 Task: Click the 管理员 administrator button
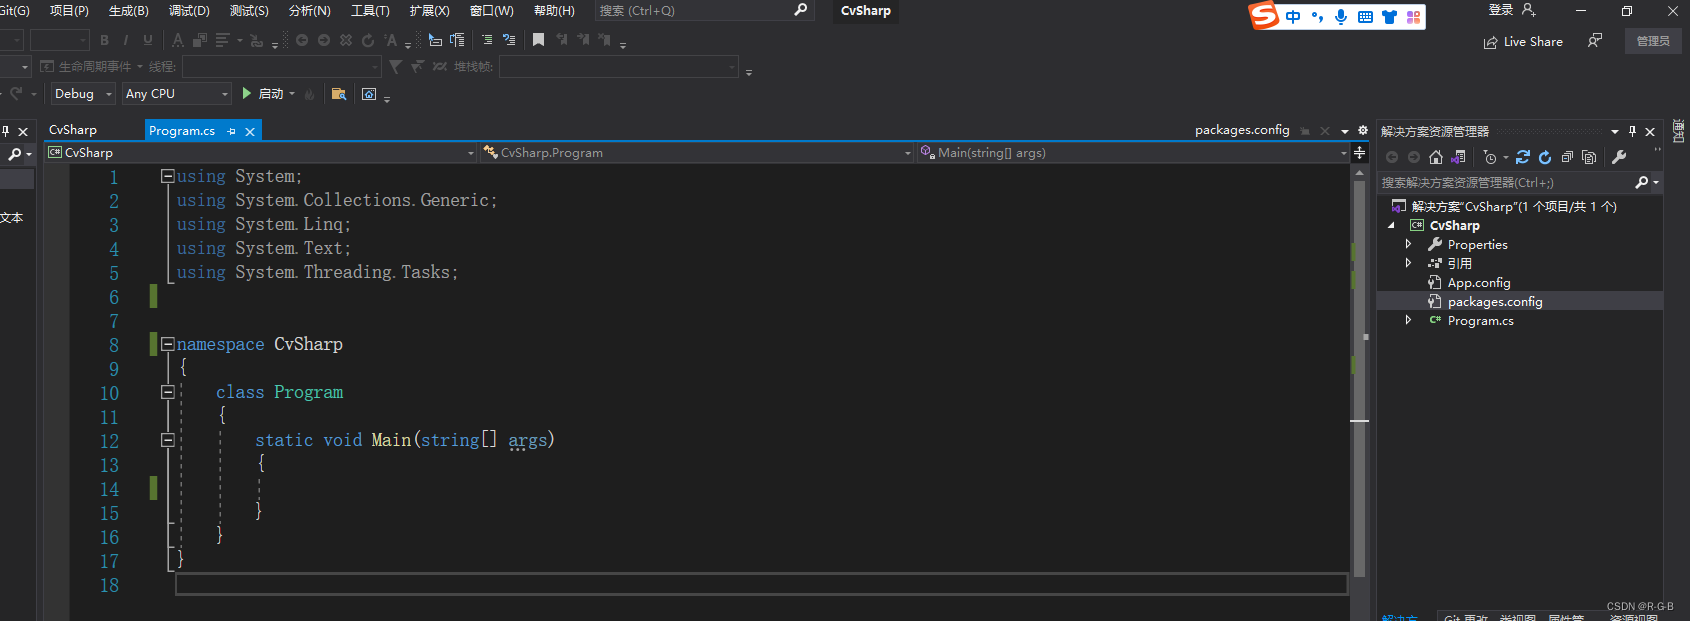click(x=1653, y=41)
